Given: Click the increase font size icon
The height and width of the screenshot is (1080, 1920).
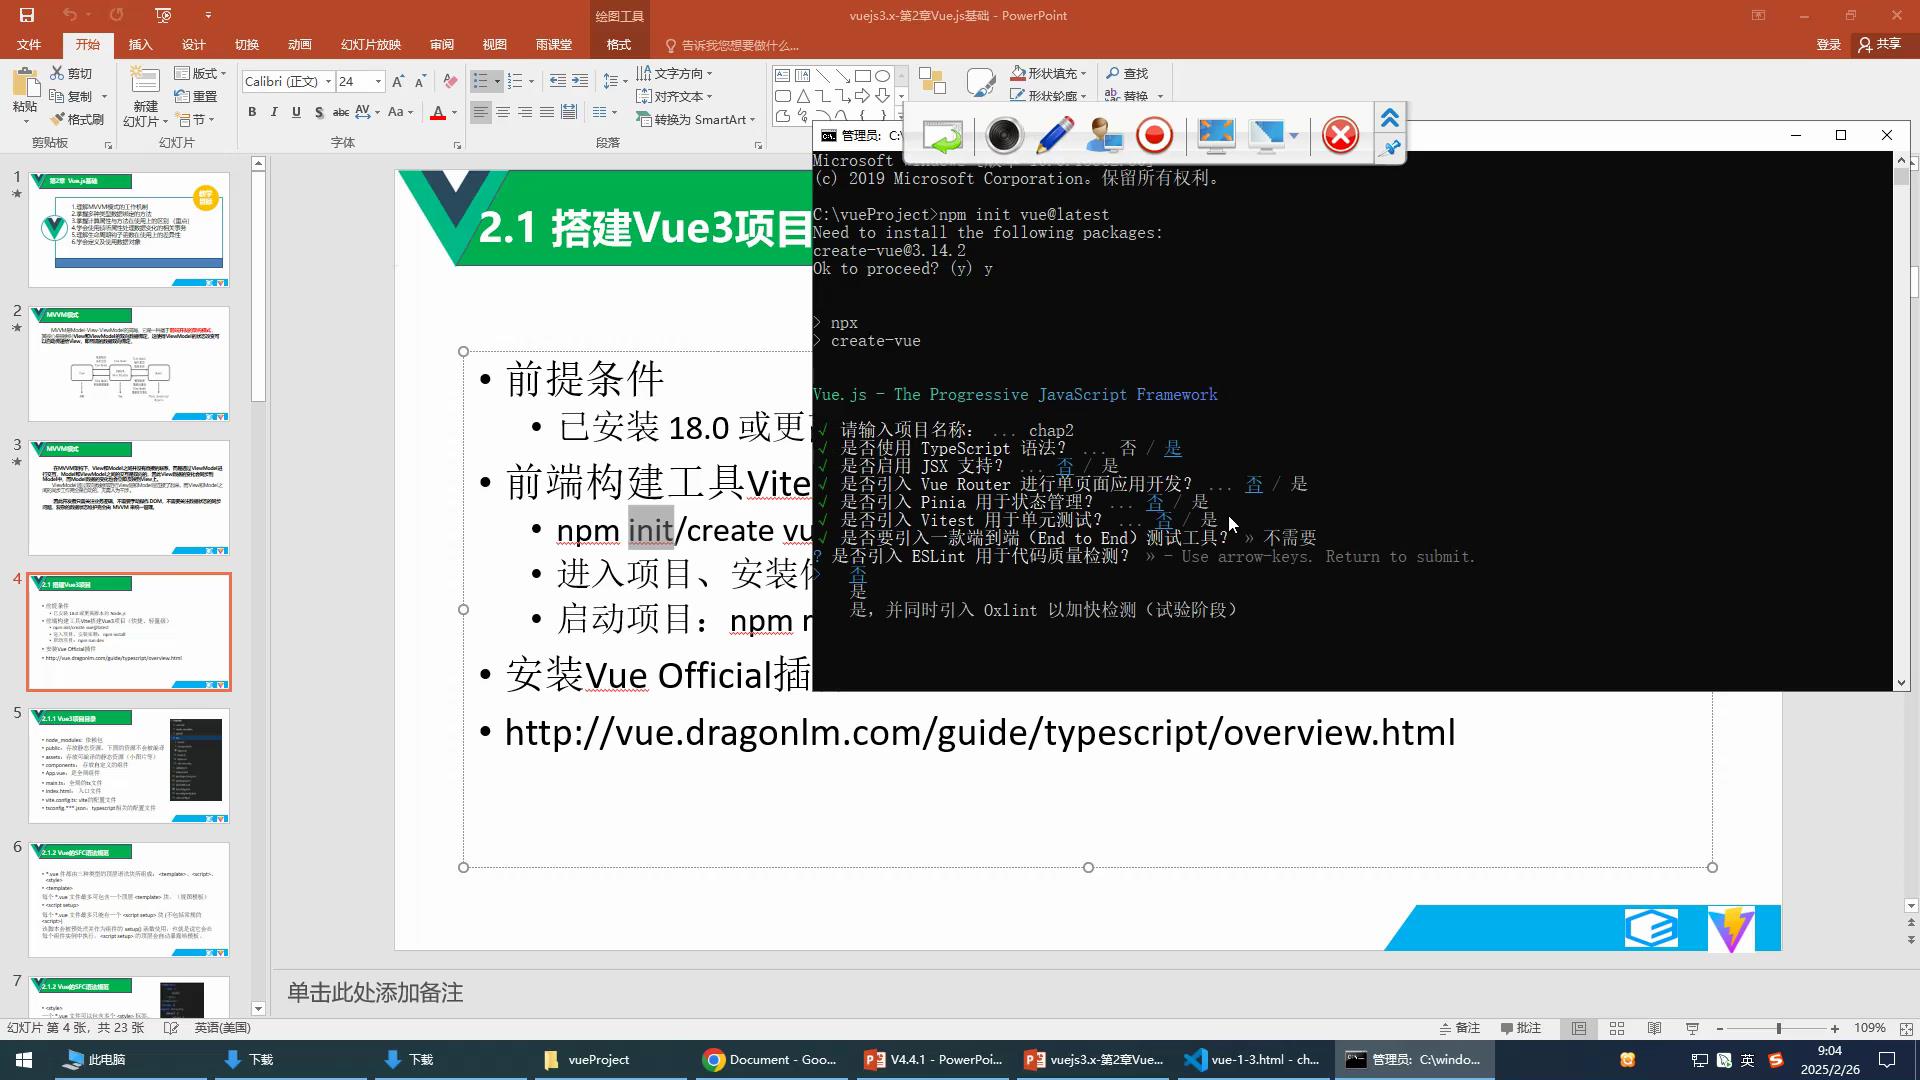Looking at the screenshot, I should coord(398,81).
